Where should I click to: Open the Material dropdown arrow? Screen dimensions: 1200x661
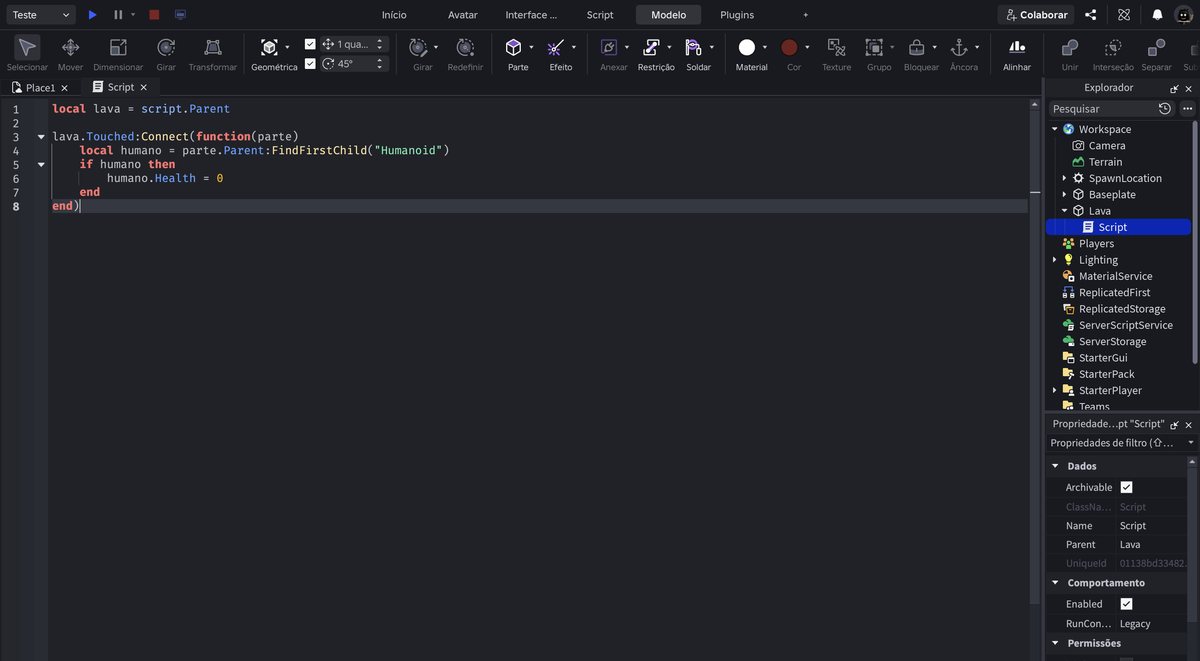(x=765, y=47)
